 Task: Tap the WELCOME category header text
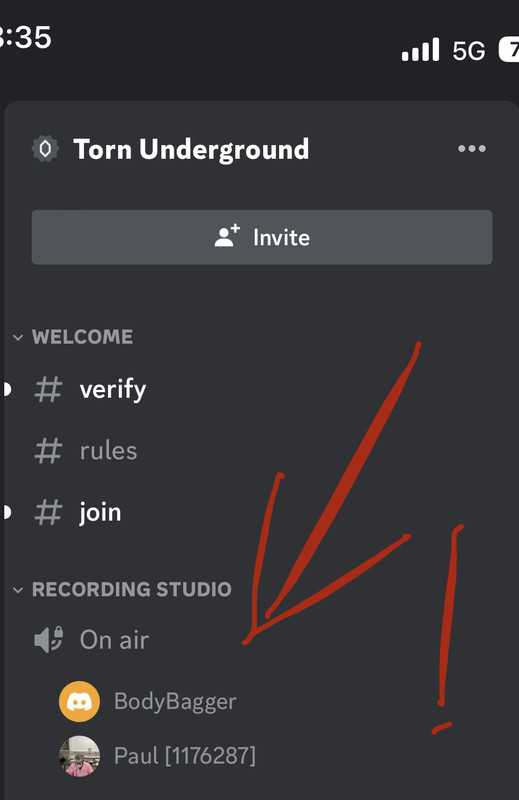pos(82,337)
